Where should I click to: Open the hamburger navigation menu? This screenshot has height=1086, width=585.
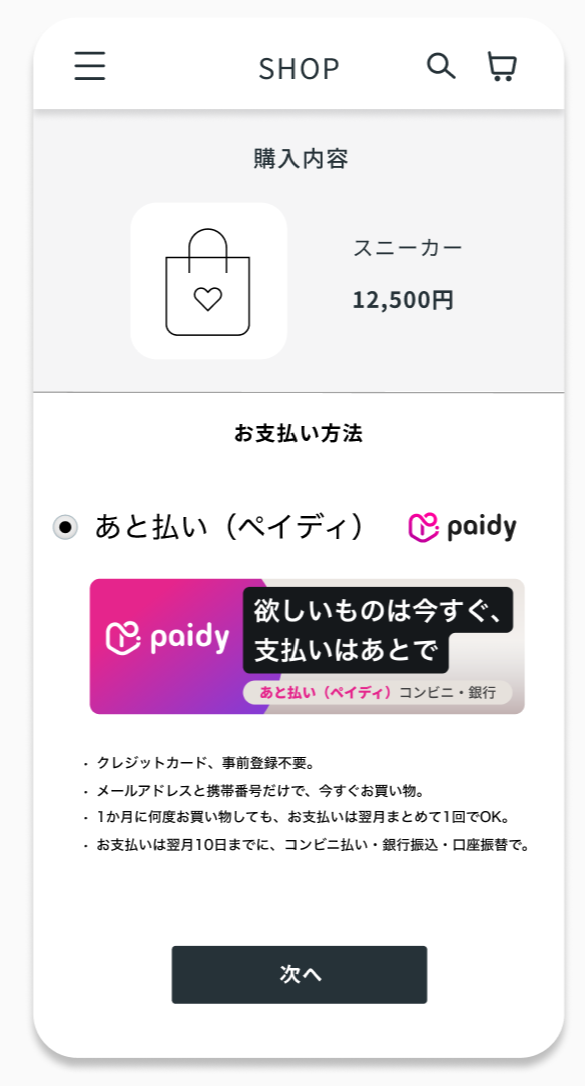(89, 66)
